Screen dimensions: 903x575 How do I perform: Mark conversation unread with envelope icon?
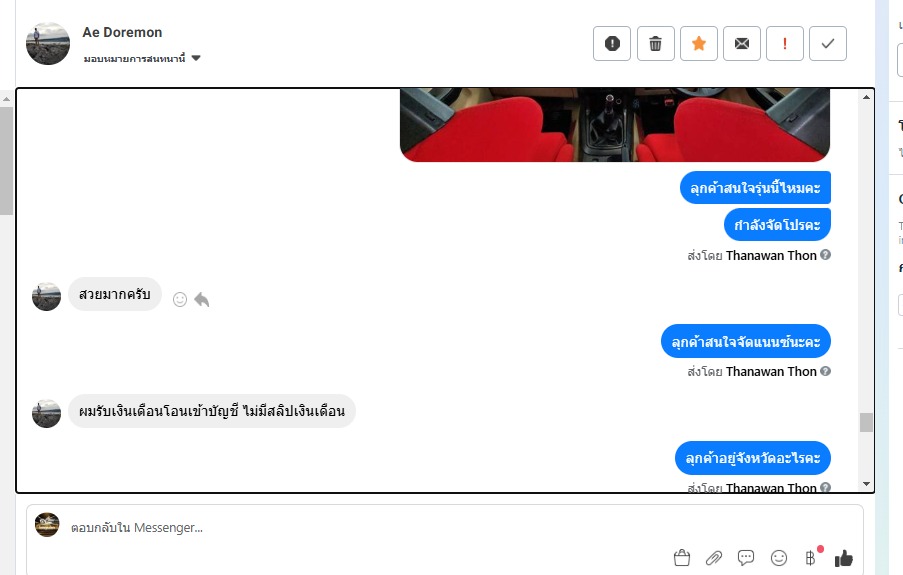(x=742, y=43)
